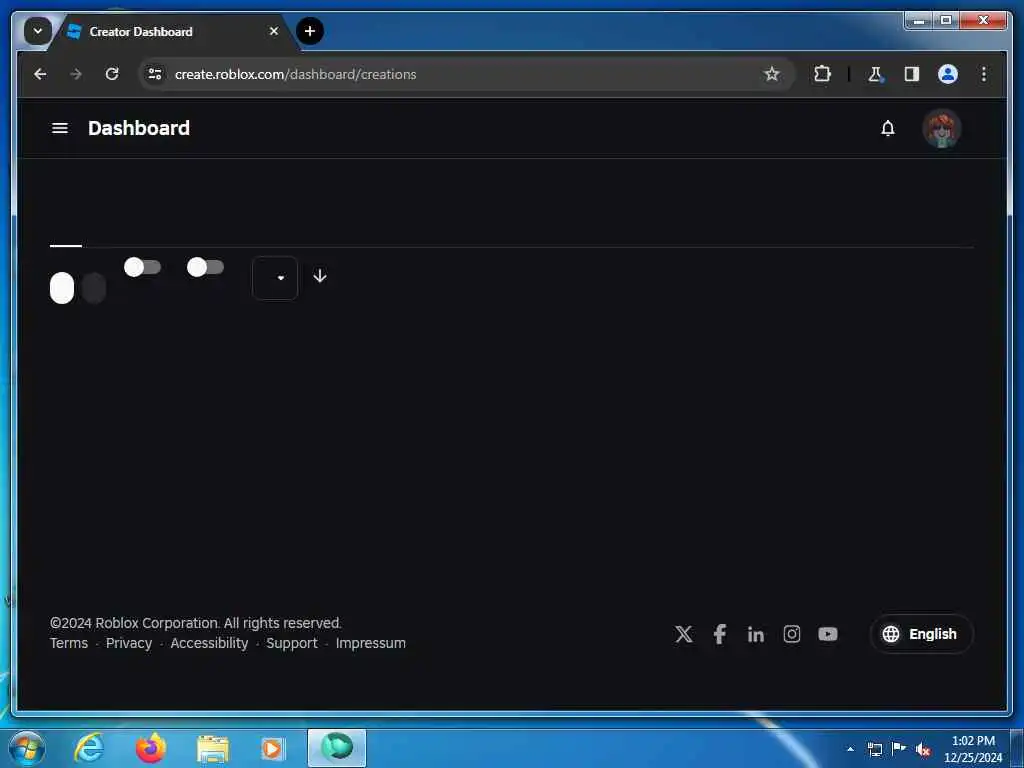Visit the Roblox Facebook page
Viewport: 1024px width, 768px height.
tap(720, 634)
